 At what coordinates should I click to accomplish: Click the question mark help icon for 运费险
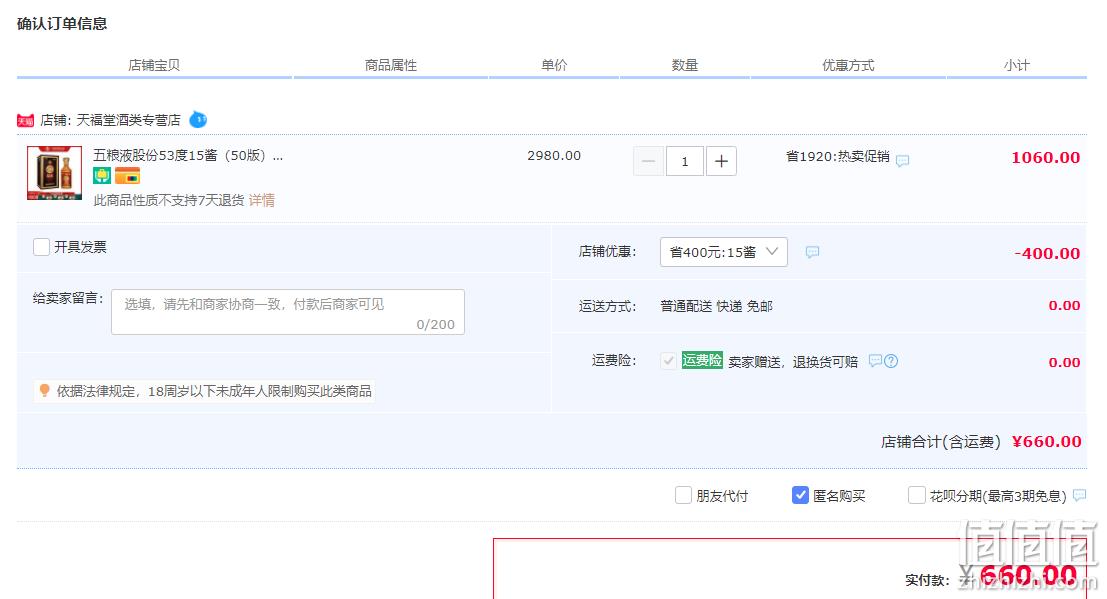tap(891, 361)
